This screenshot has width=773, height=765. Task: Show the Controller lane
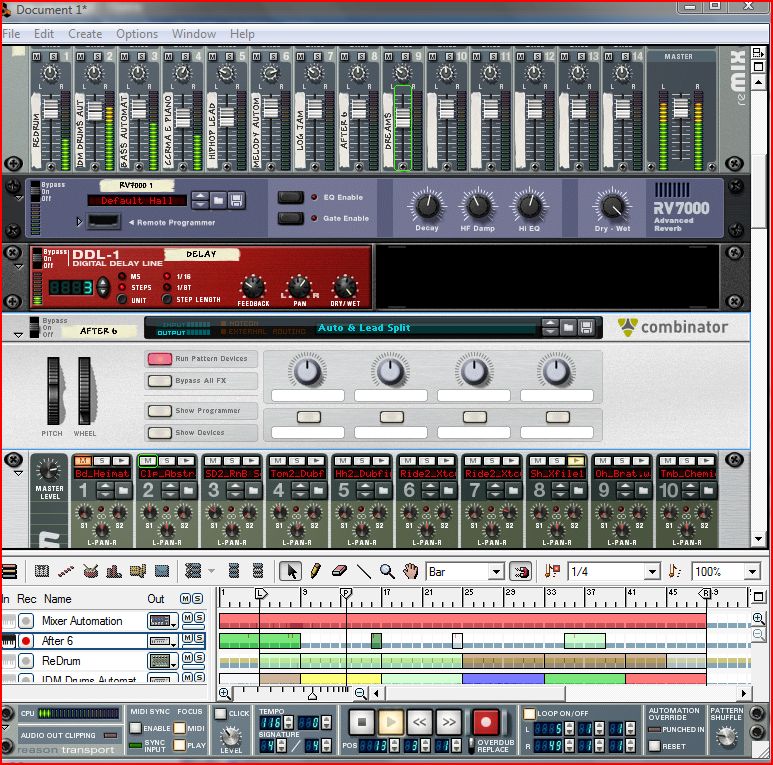click(162, 571)
